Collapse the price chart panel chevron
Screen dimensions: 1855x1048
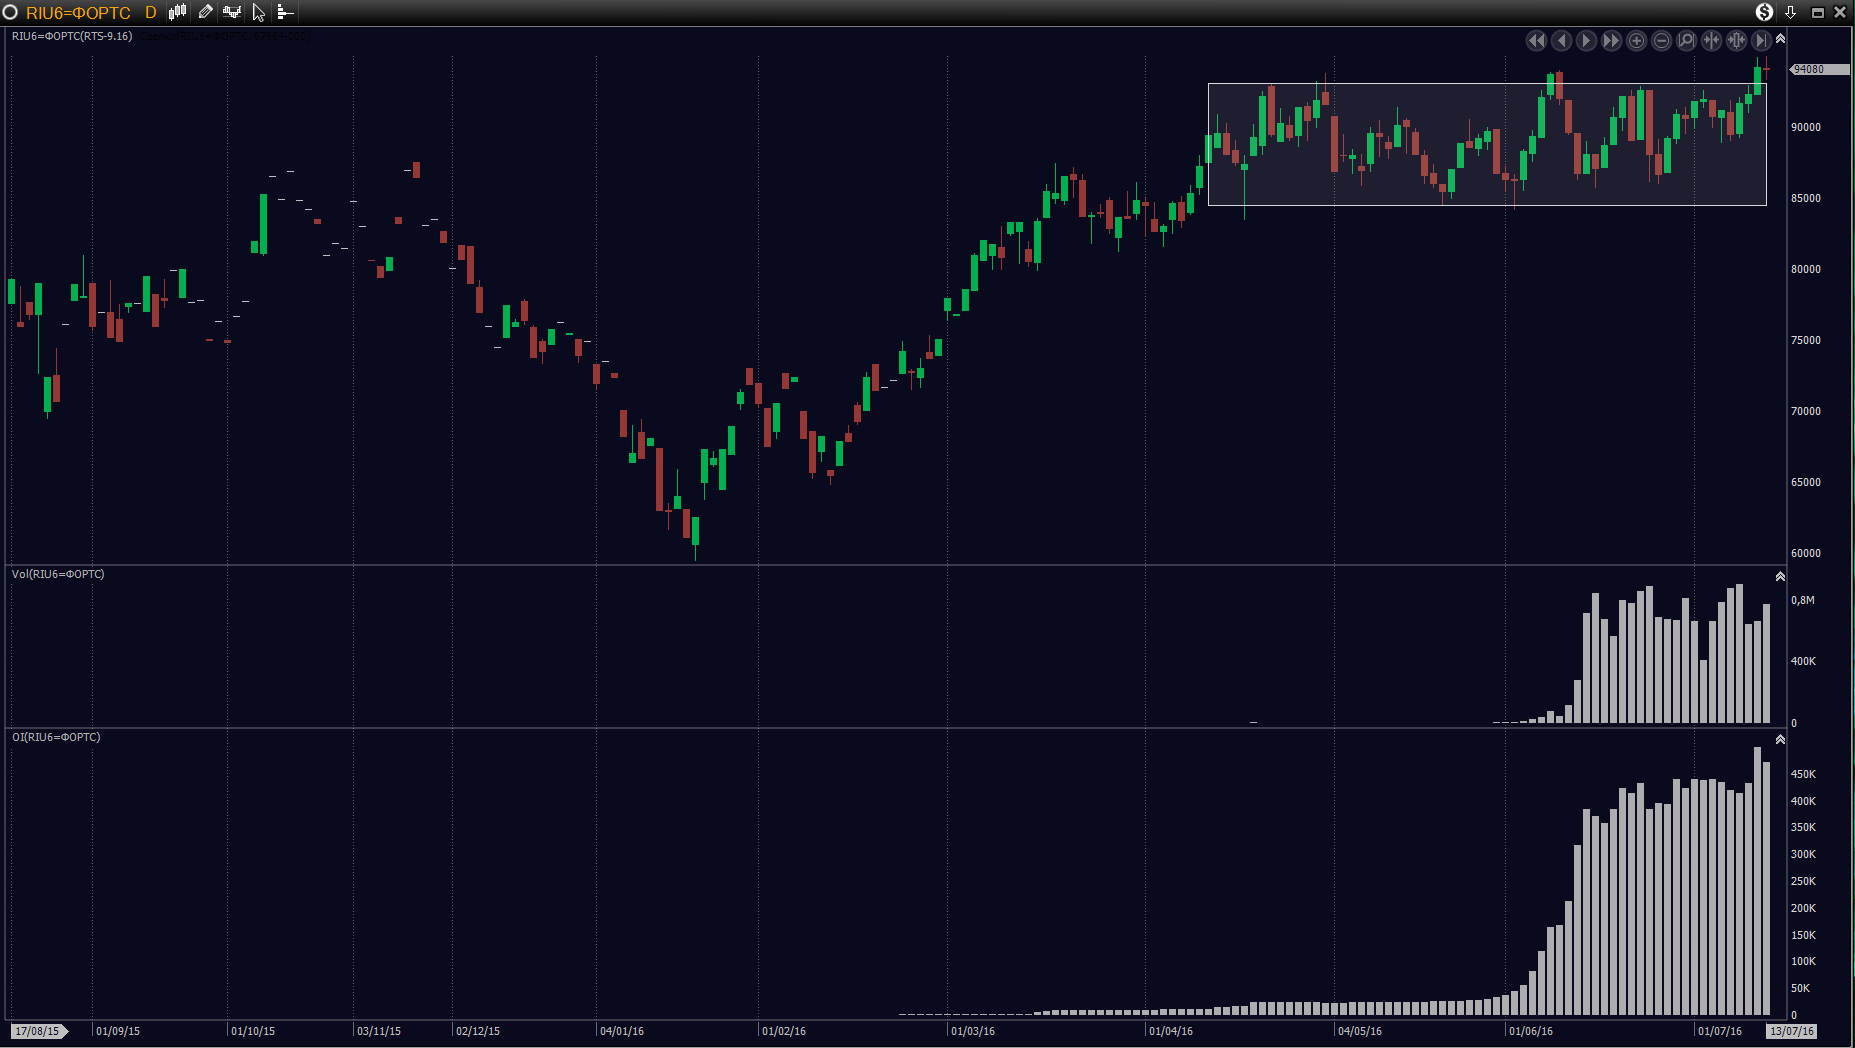click(1780, 39)
